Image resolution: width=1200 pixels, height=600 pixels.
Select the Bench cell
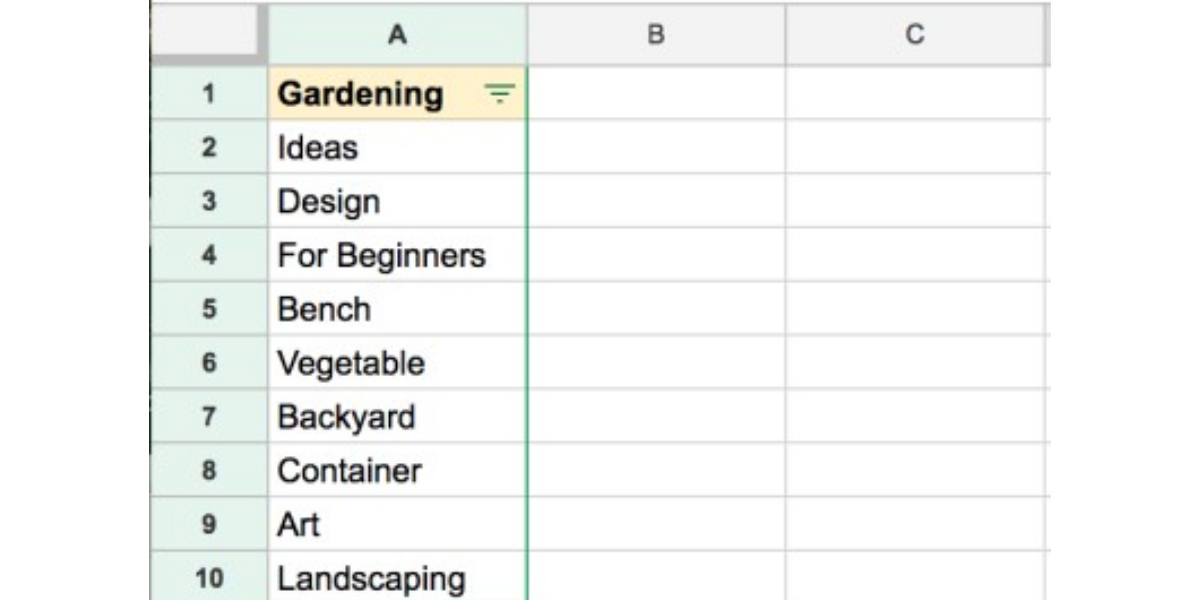[397, 309]
